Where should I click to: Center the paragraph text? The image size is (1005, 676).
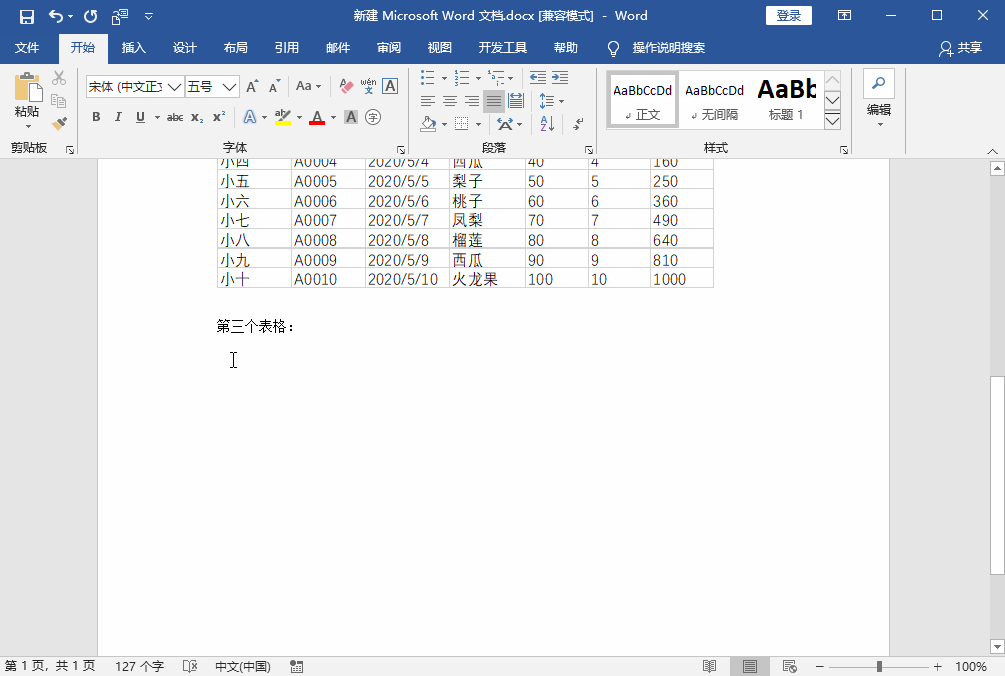(x=450, y=101)
